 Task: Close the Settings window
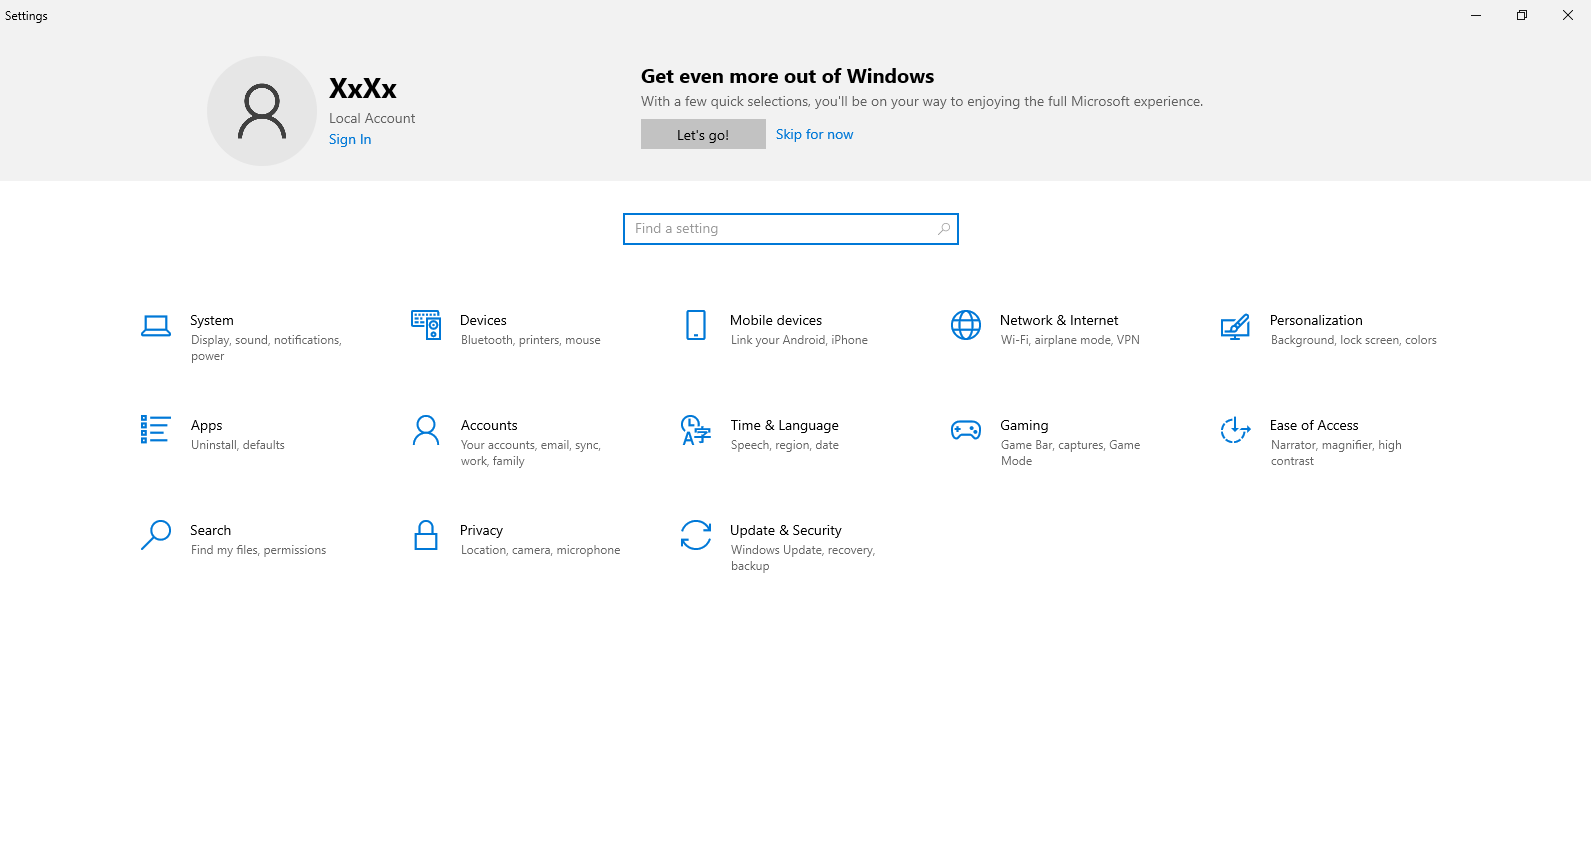(x=1568, y=15)
